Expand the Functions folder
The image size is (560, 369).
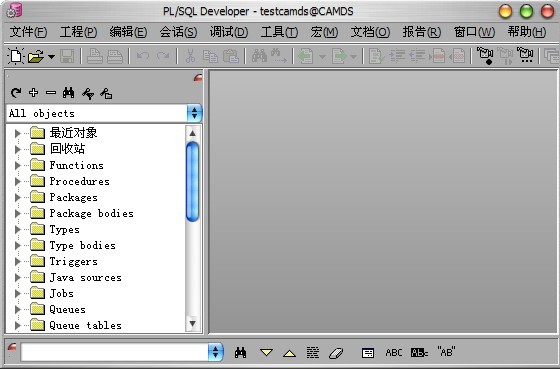tap(17, 165)
